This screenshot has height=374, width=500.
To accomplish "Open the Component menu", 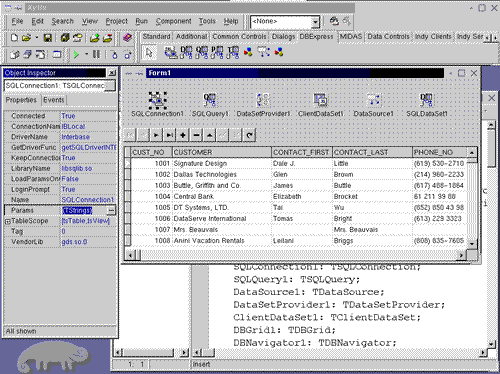I will tap(174, 21).
